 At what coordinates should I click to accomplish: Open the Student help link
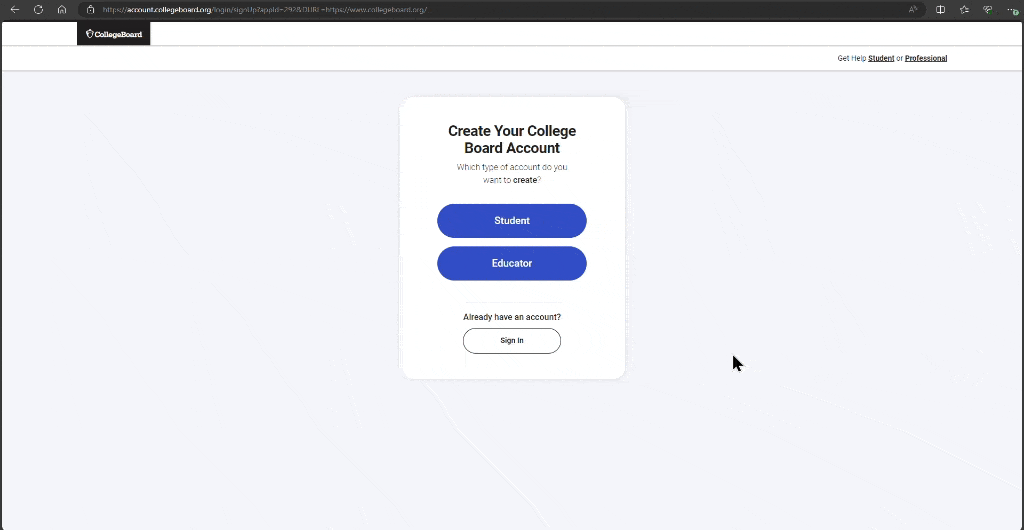click(x=881, y=58)
